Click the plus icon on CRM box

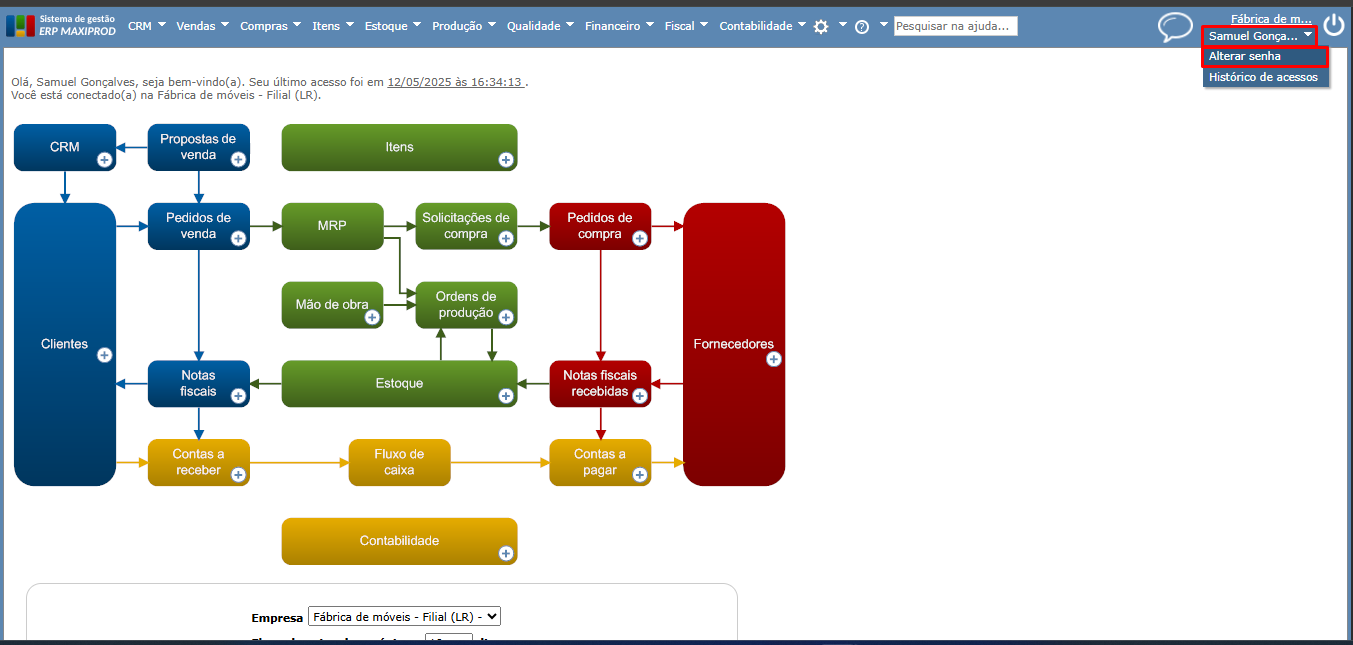pos(104,159)
